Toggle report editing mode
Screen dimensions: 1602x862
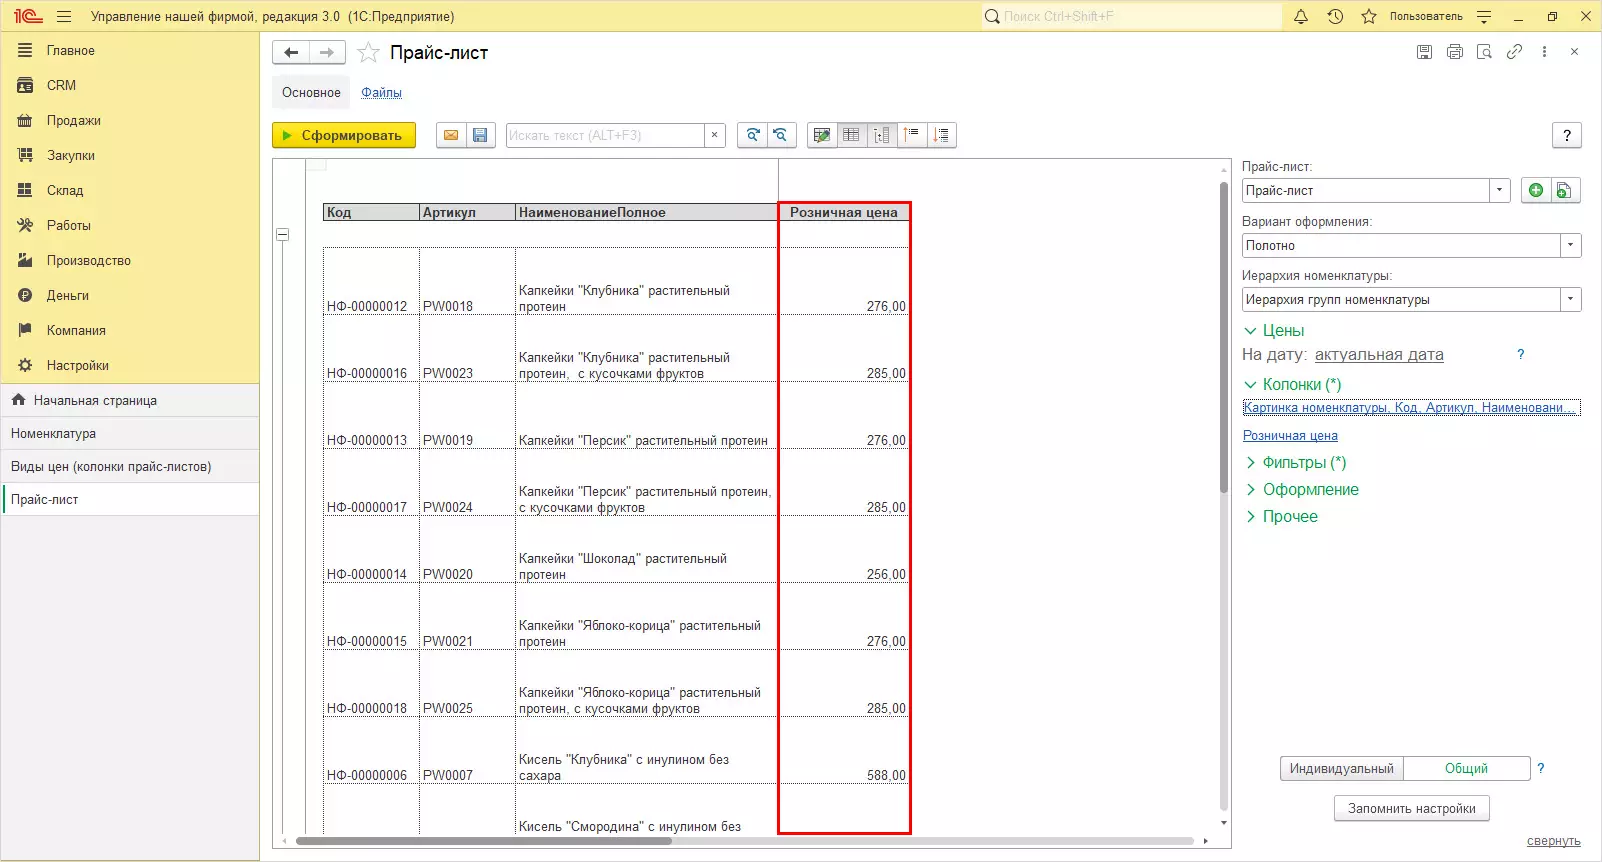click(822, 135)
